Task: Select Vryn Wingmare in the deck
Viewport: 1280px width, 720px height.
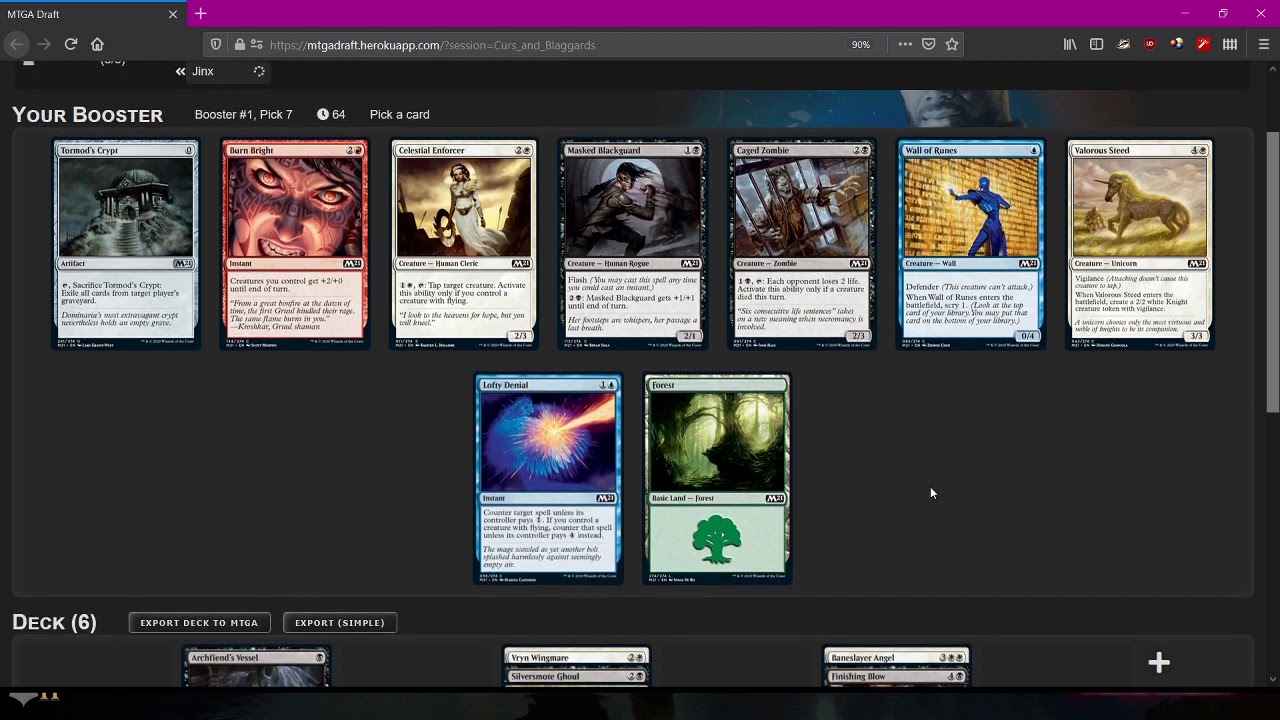Action: point(576,657)
